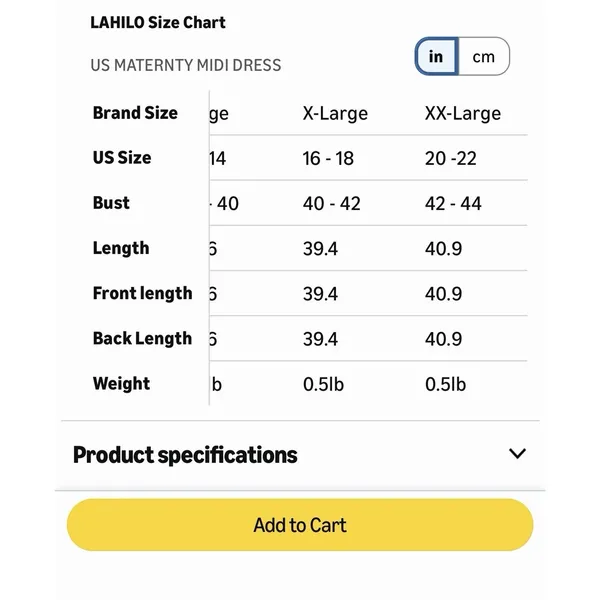600x600 pixels.
Task: Expand Product specifications chevron
Action: 517,453
